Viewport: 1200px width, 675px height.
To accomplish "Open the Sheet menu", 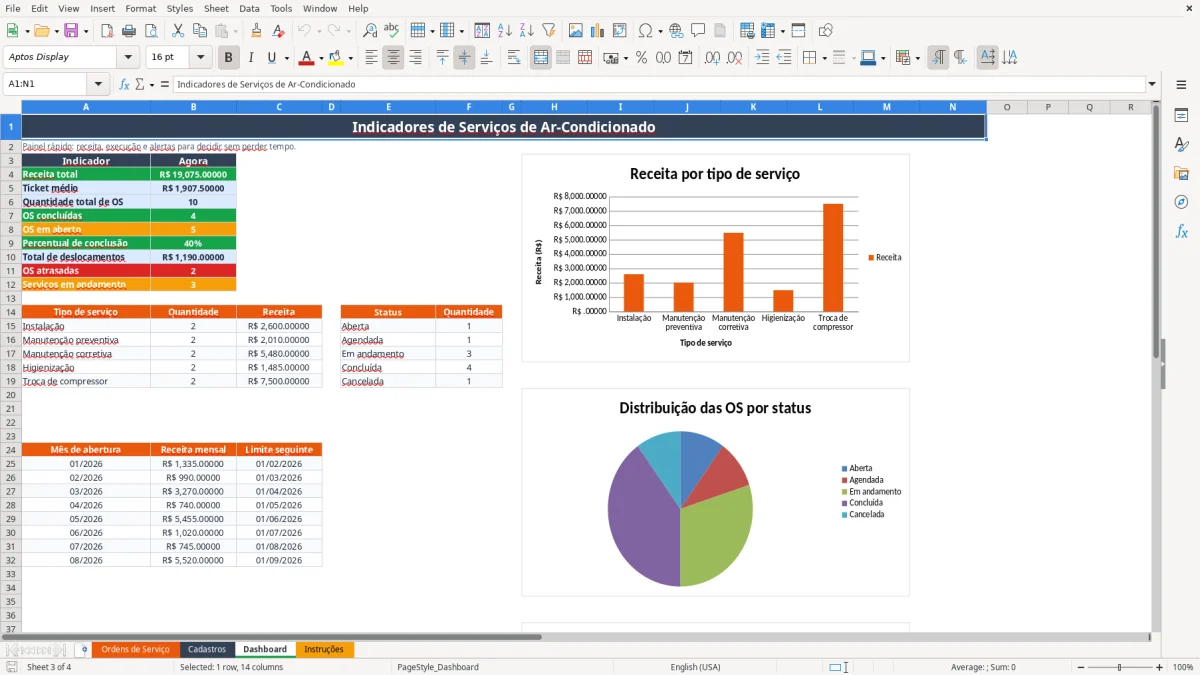I will [x=216, y=8].
